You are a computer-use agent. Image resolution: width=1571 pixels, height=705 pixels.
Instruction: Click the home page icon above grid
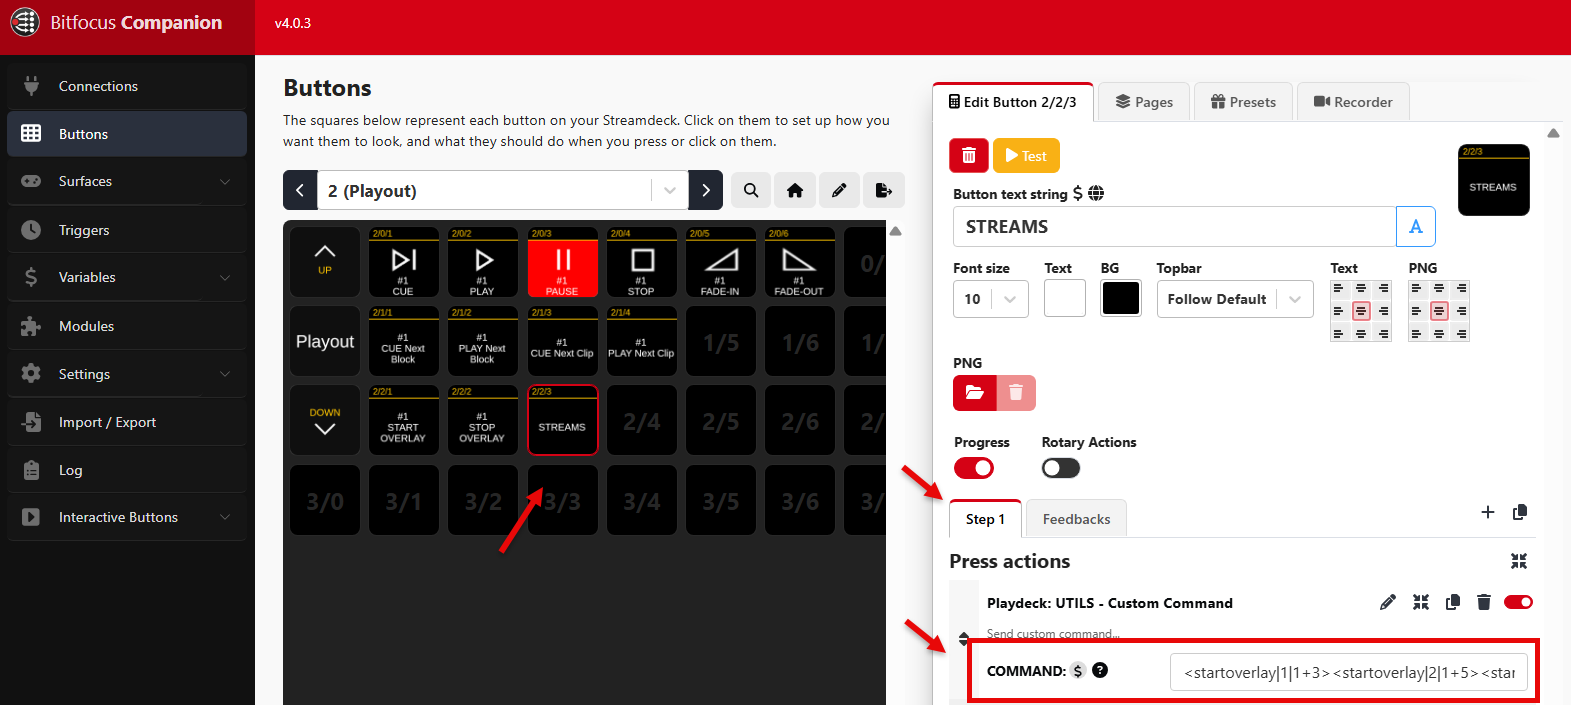pos(795,190)
